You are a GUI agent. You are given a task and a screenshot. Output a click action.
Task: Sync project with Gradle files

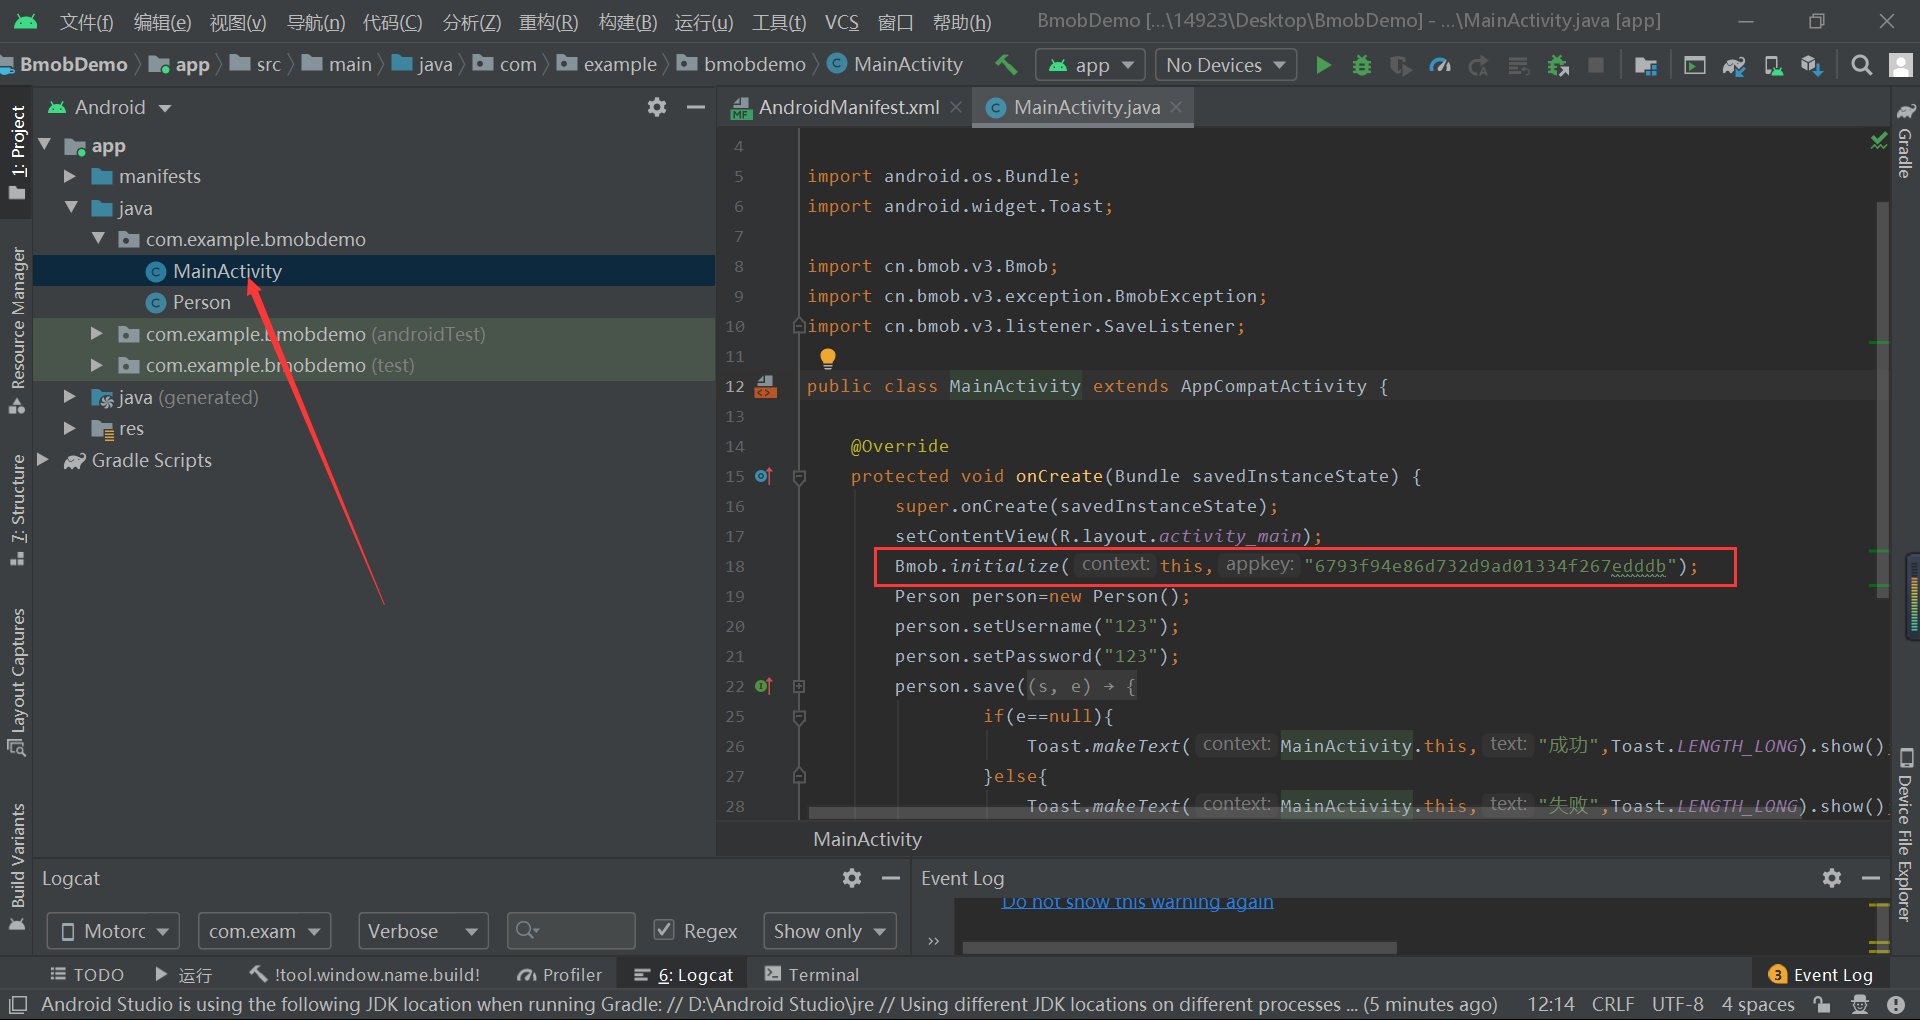point(1733,64)
